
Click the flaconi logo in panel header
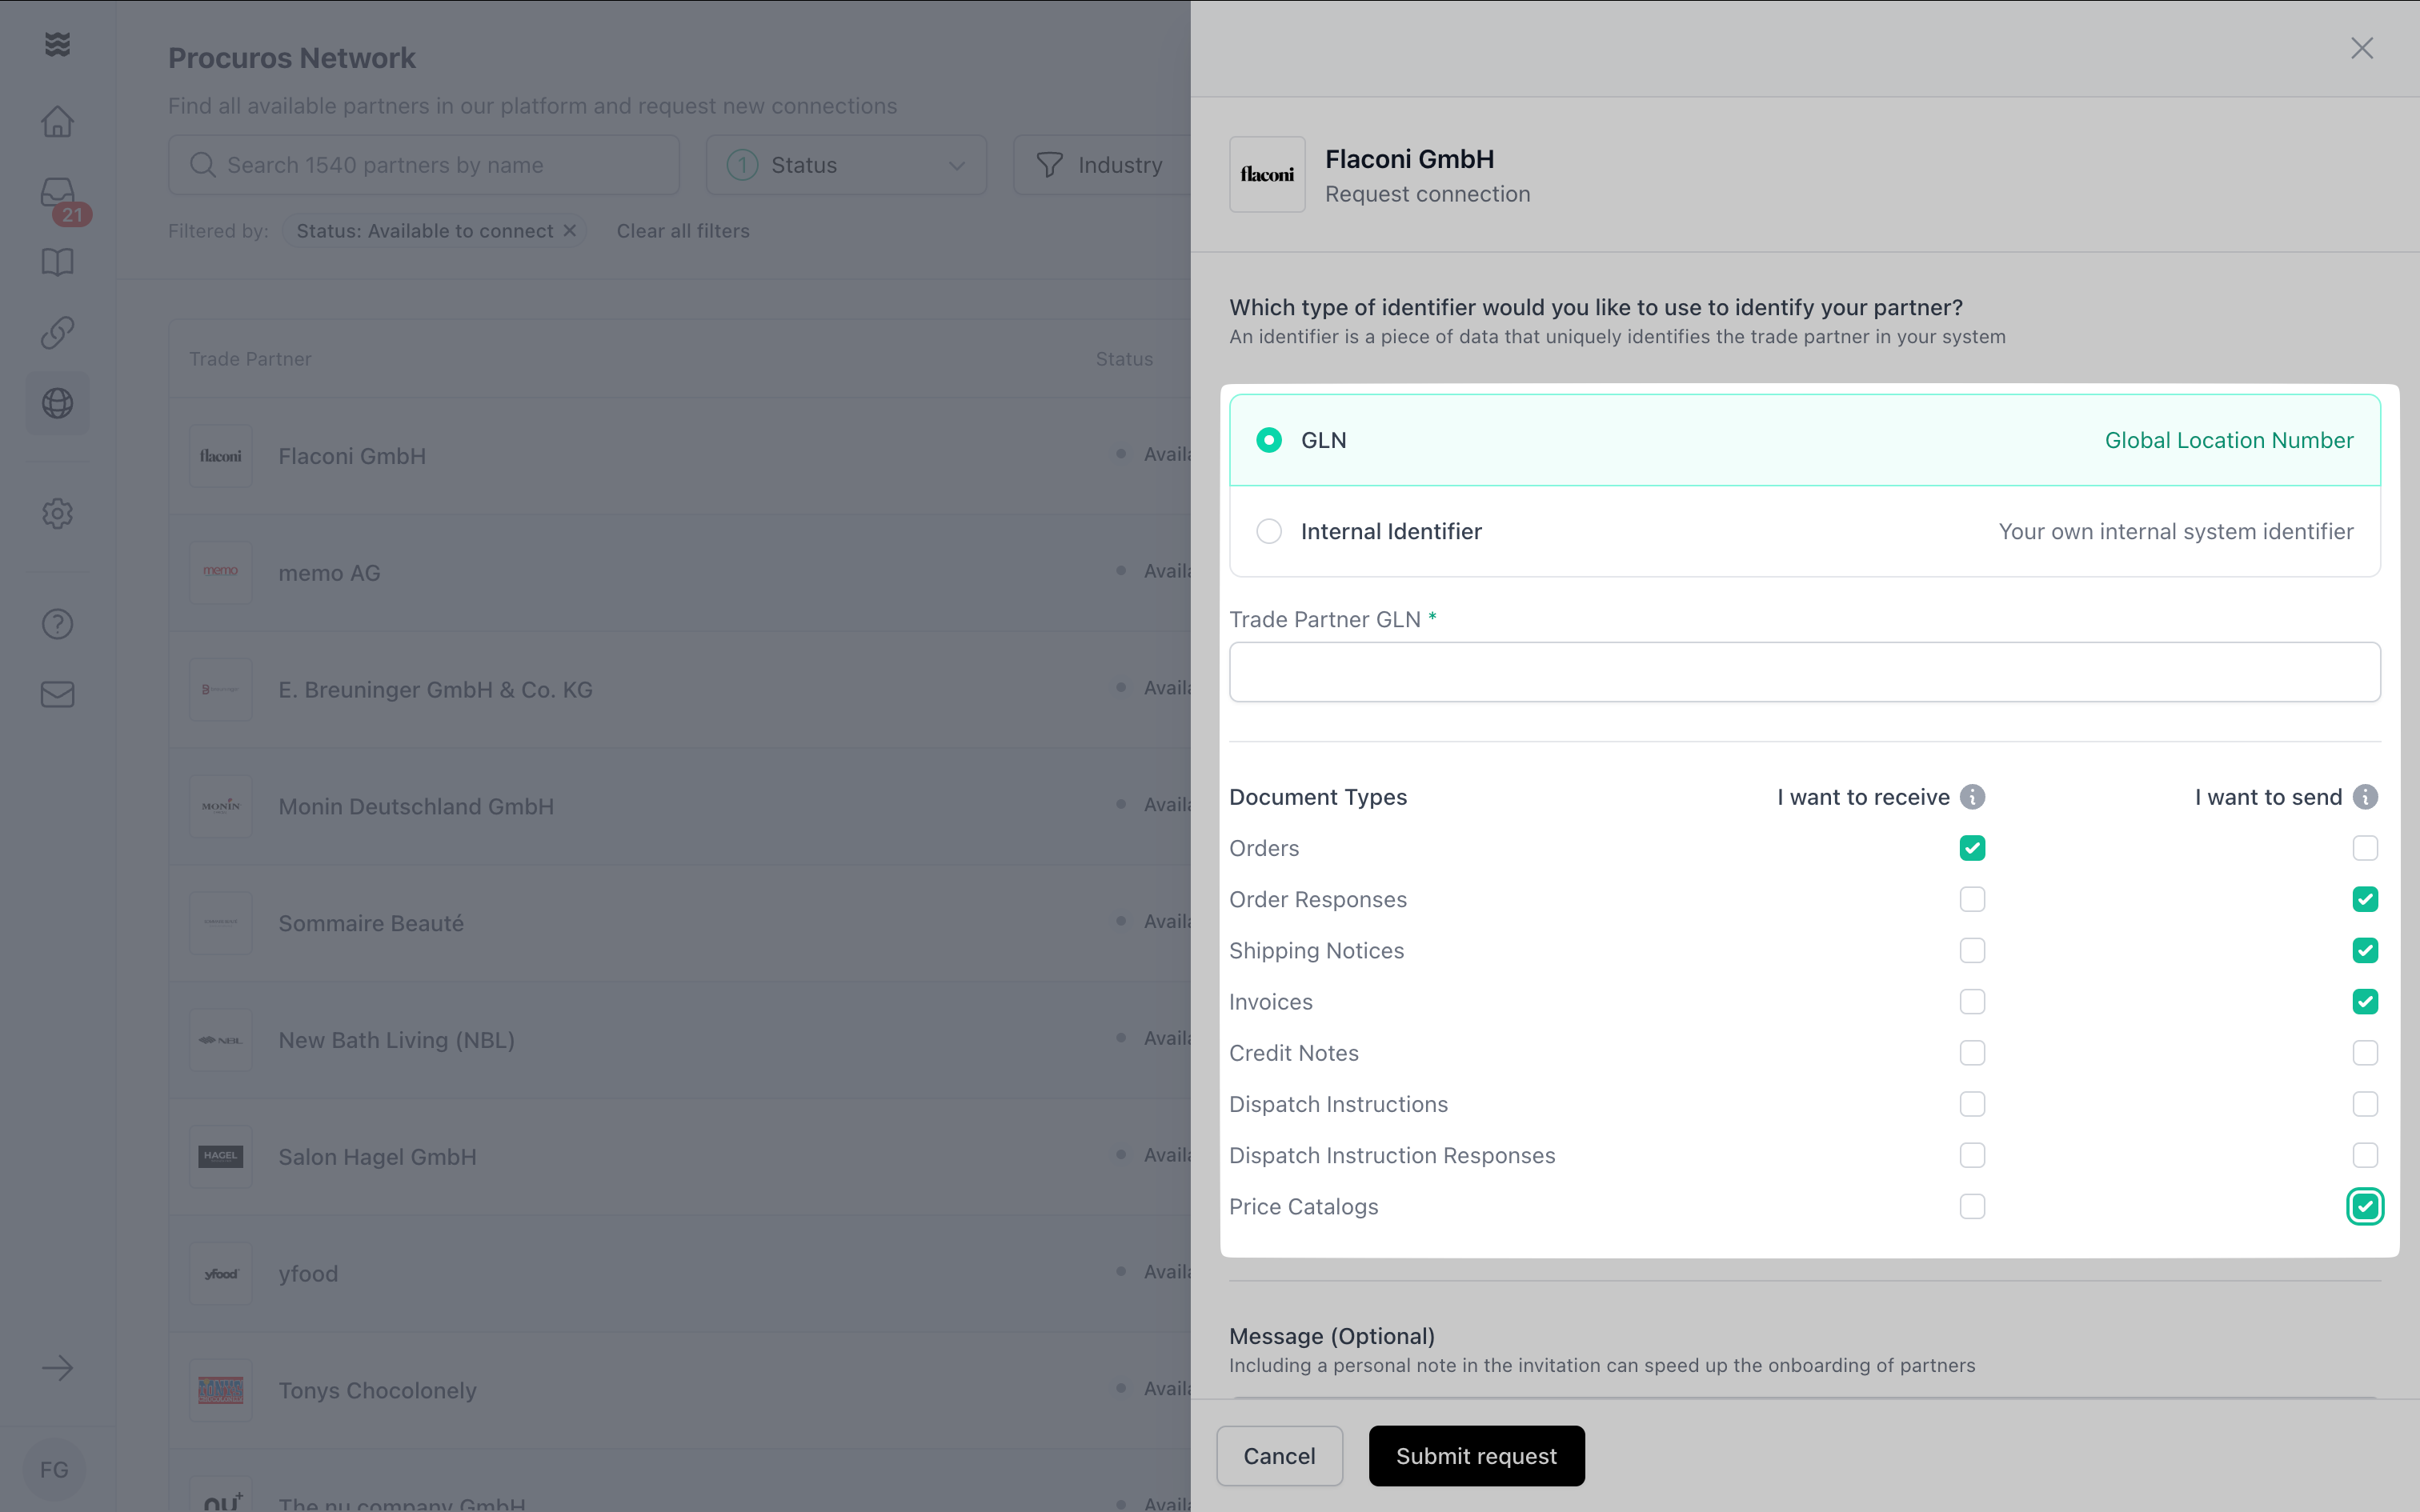(x=1267, y=174)
